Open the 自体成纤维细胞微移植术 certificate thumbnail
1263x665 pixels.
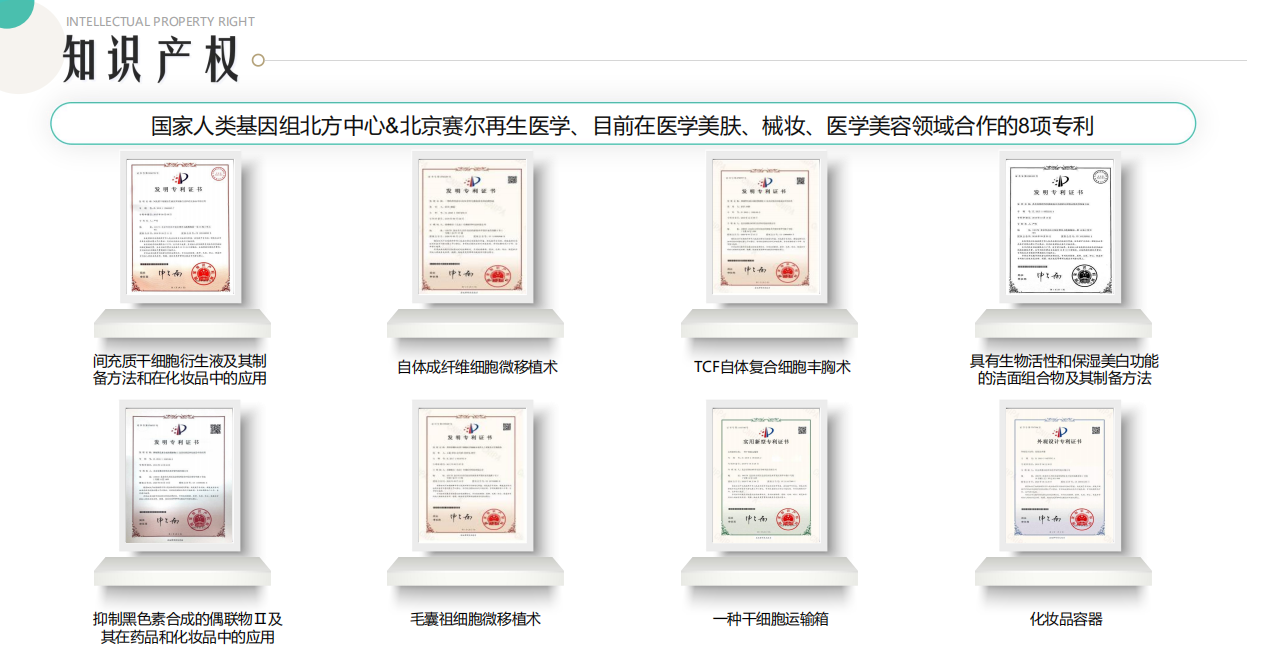tap(475, 227)
